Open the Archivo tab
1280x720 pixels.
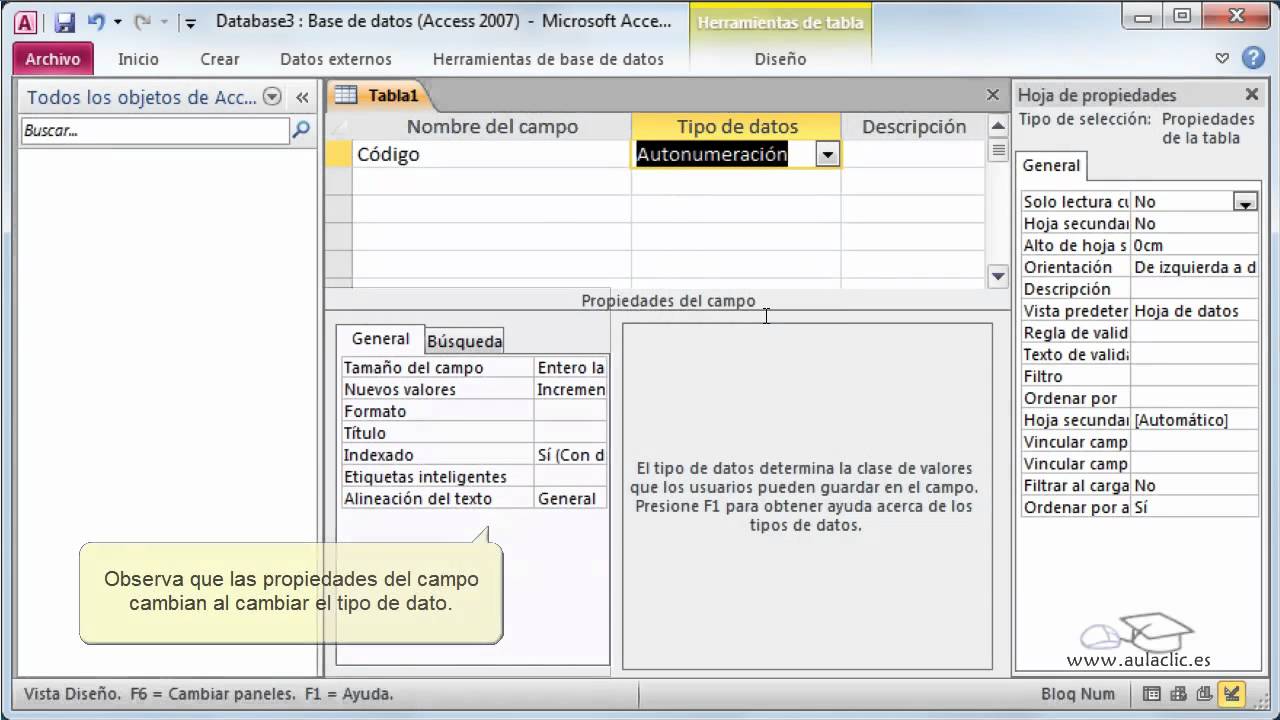point(53,59)
